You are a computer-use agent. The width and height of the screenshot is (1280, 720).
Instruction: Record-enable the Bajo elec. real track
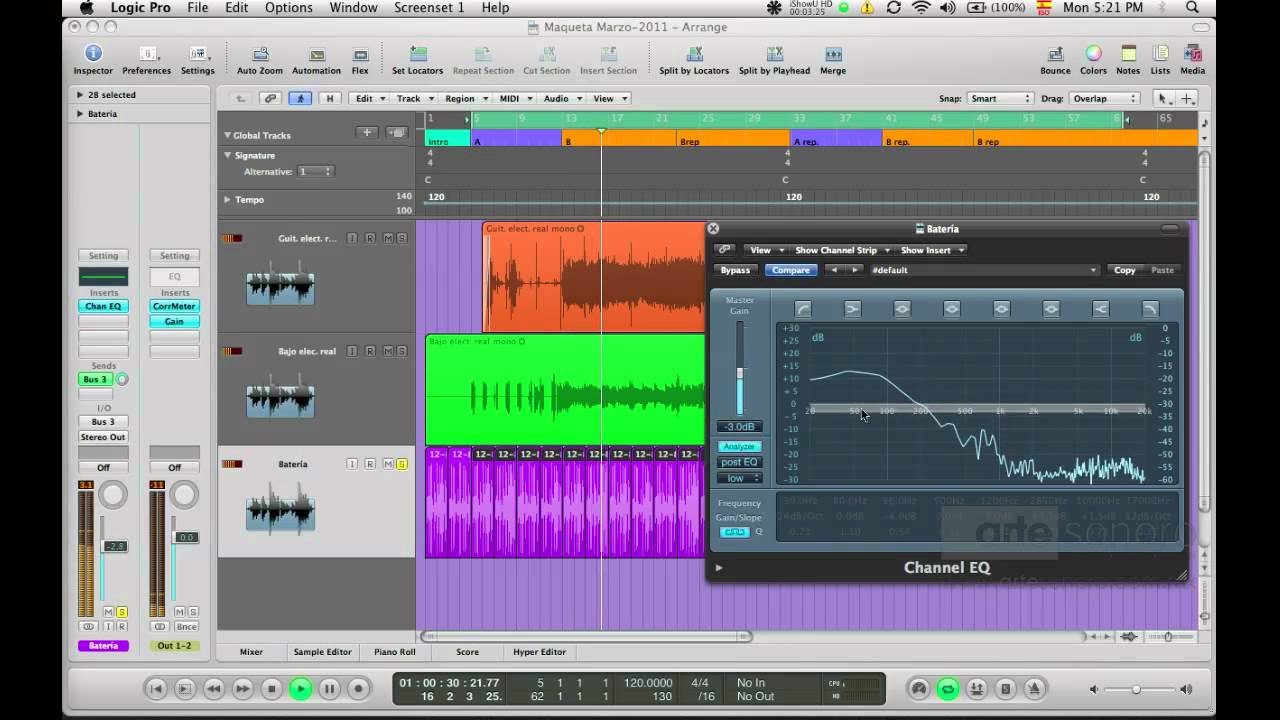click(x=370, y=351)
